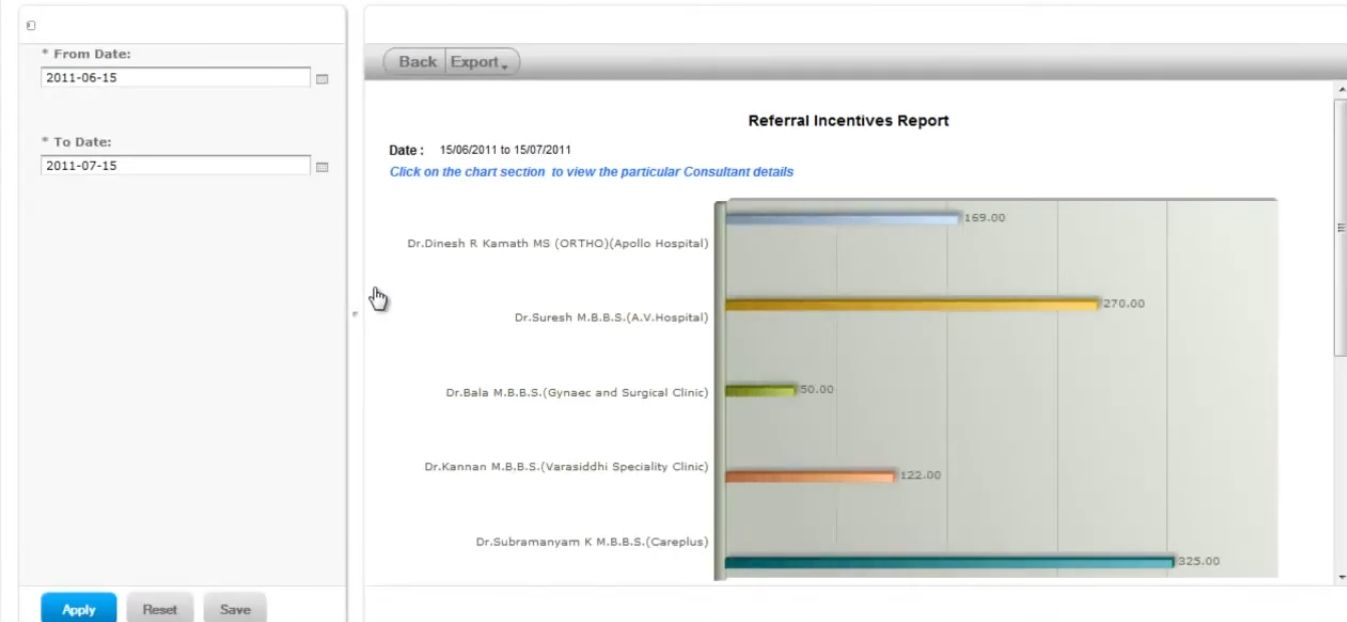Click the small icon at panel top-left corner
The width and height of the screenshot is (1347, 622).
tap(30, 24)
